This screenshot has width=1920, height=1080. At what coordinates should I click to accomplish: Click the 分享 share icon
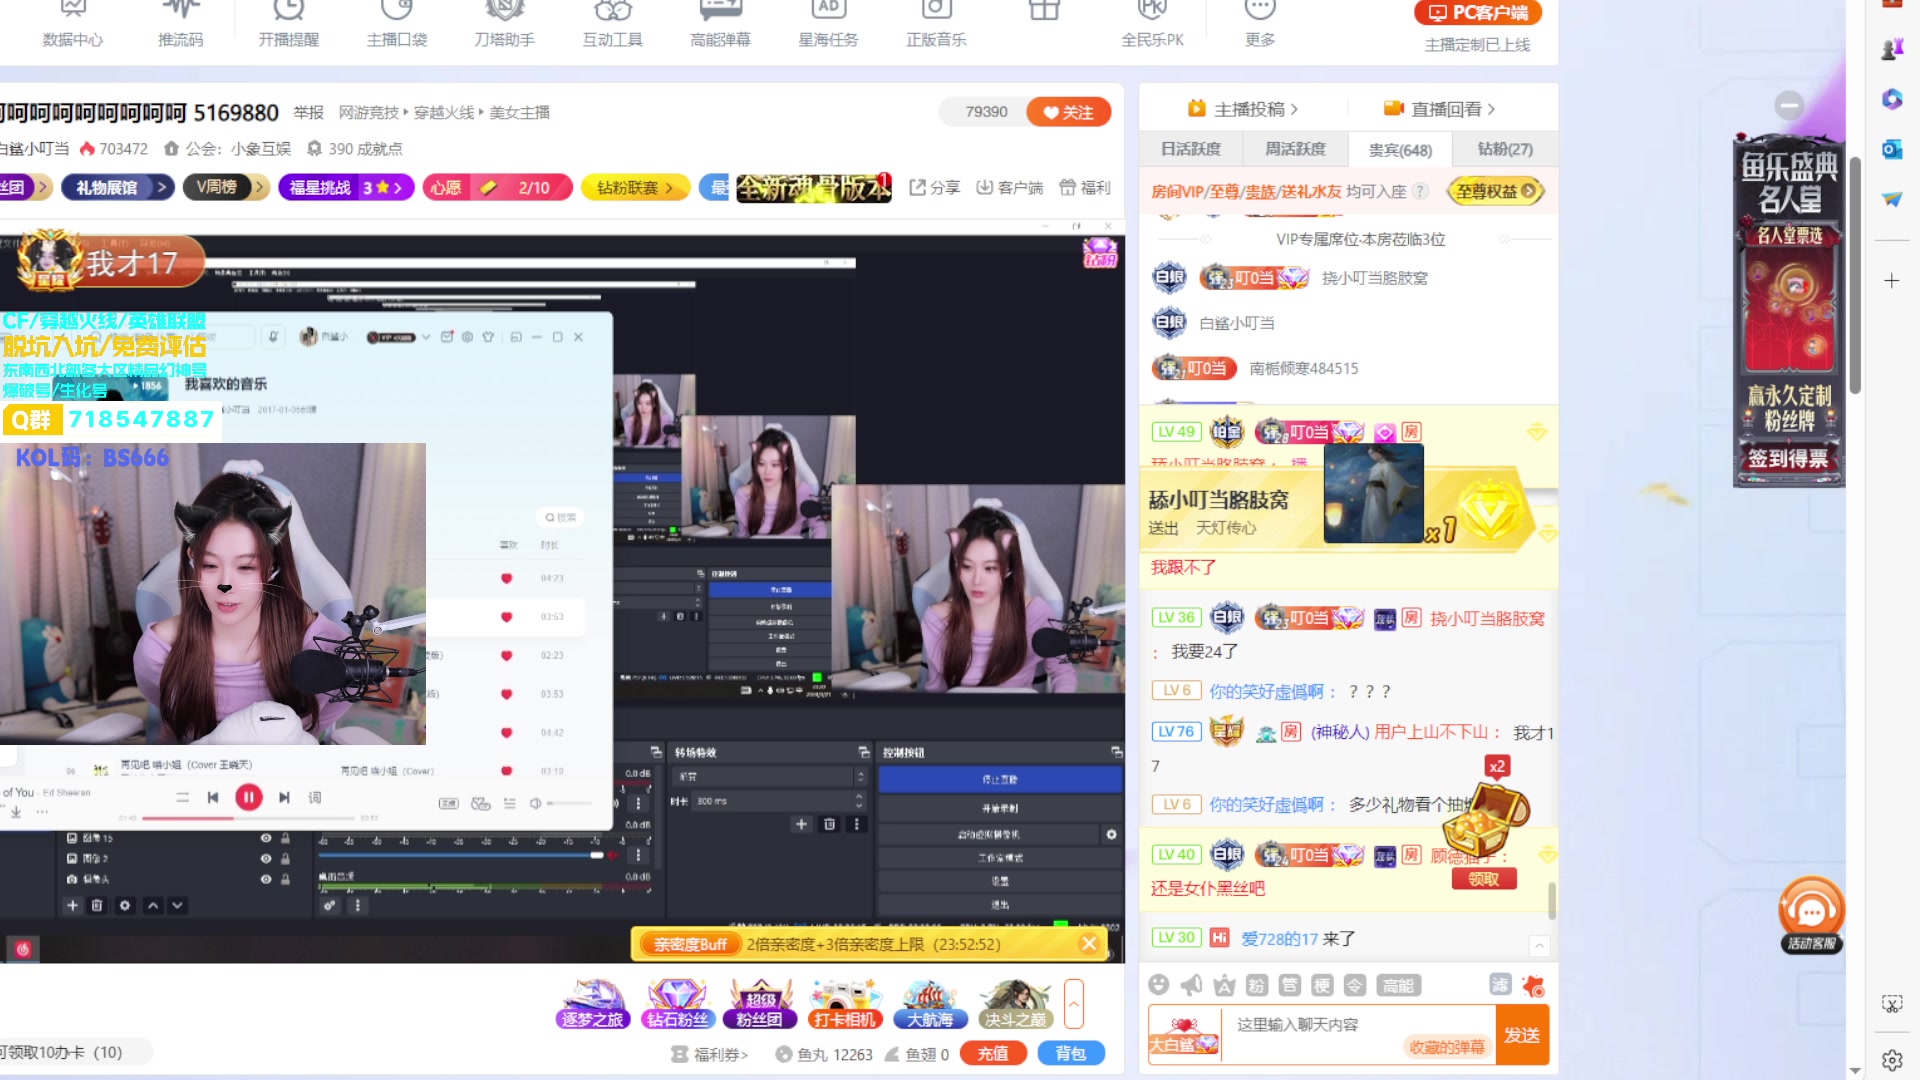point(934,187)
